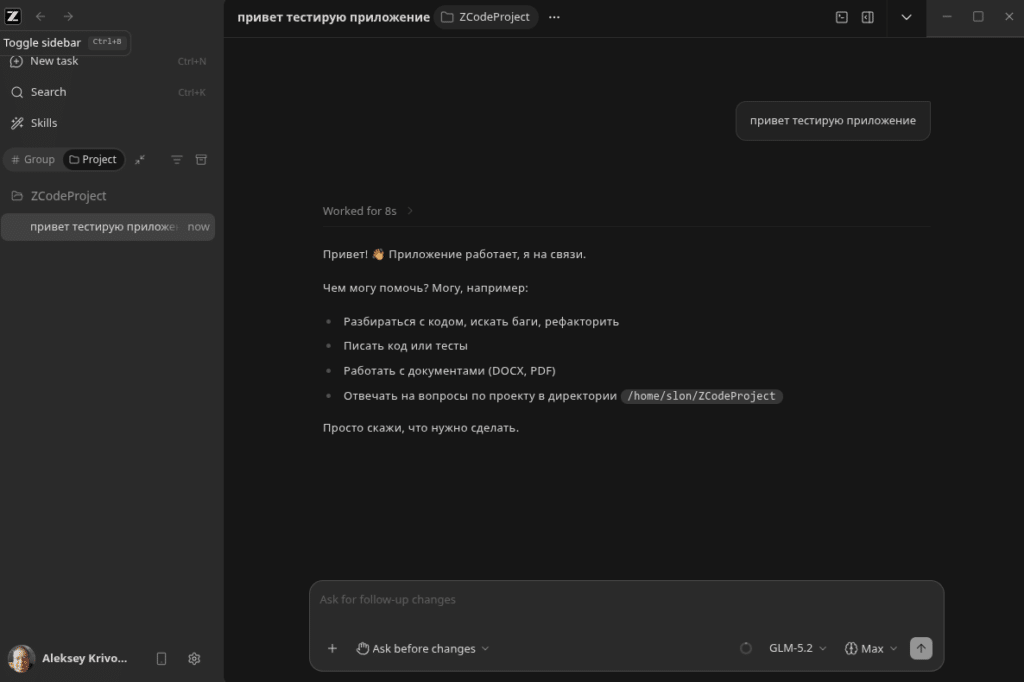The width and height of the screenshot is (1024, 682).
Task: Switch sidebar view to Project
Action: pyautogui.click(x=93, y=159)
